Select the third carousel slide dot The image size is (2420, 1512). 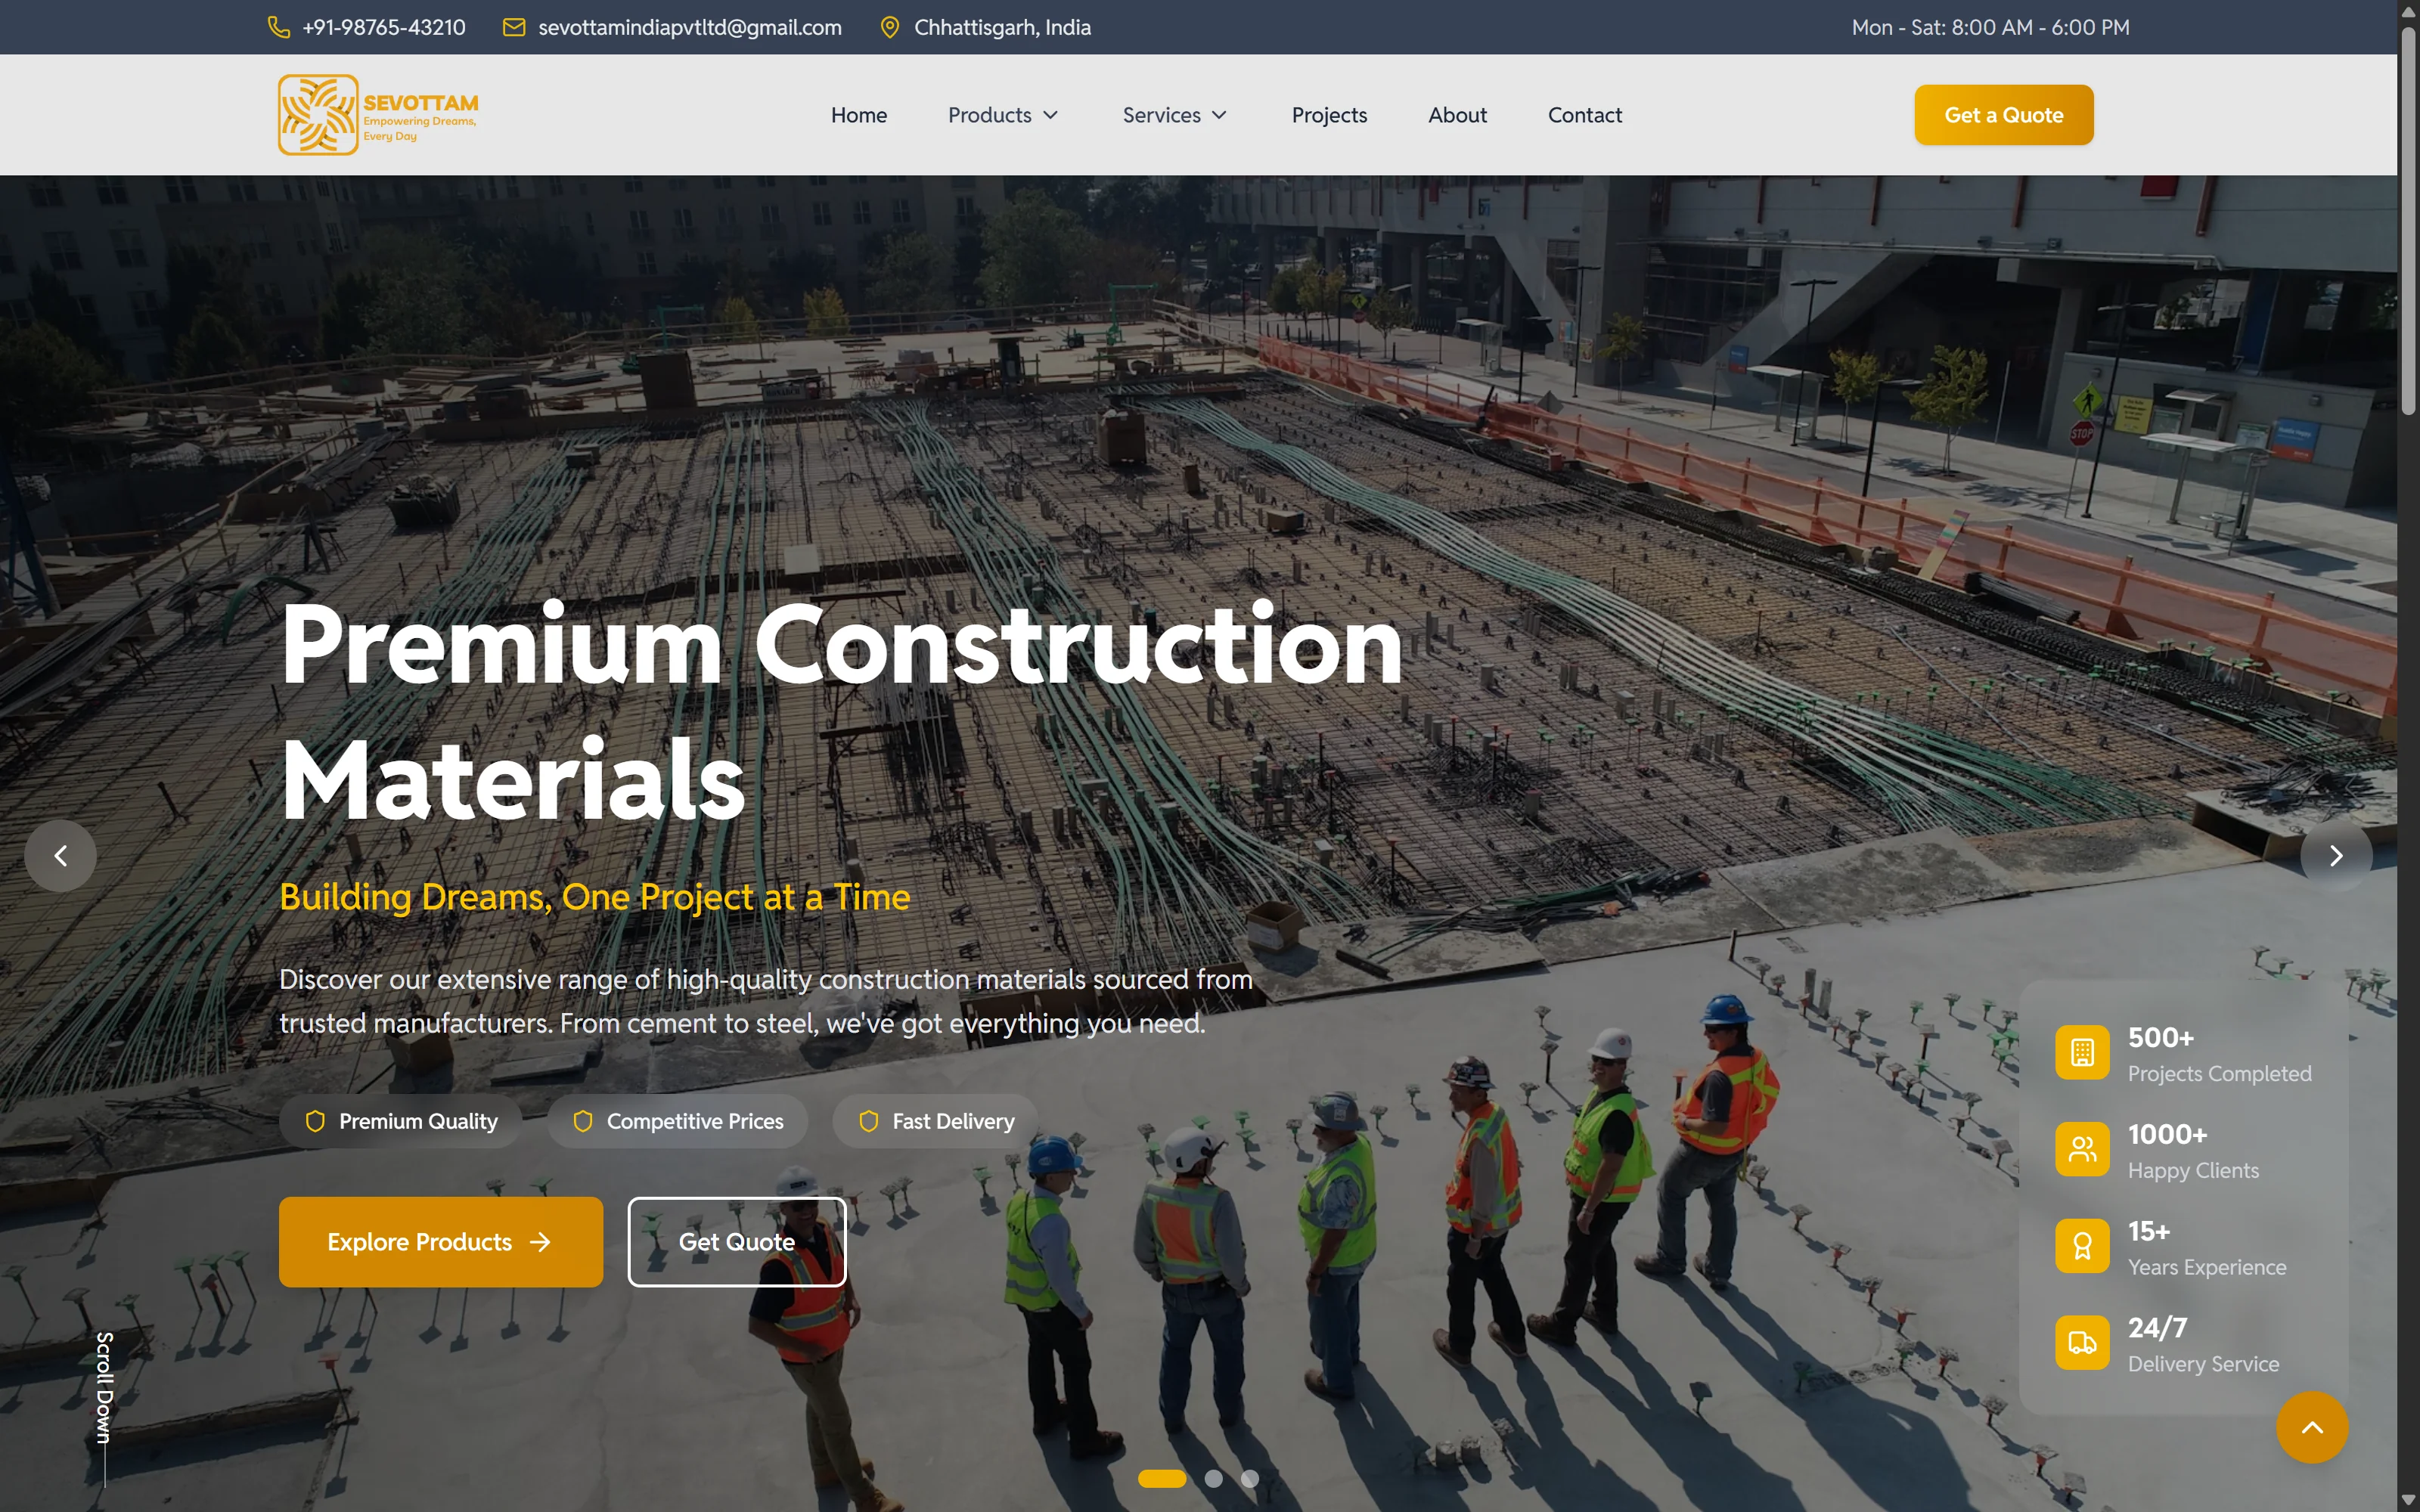click(1250, 1479)
